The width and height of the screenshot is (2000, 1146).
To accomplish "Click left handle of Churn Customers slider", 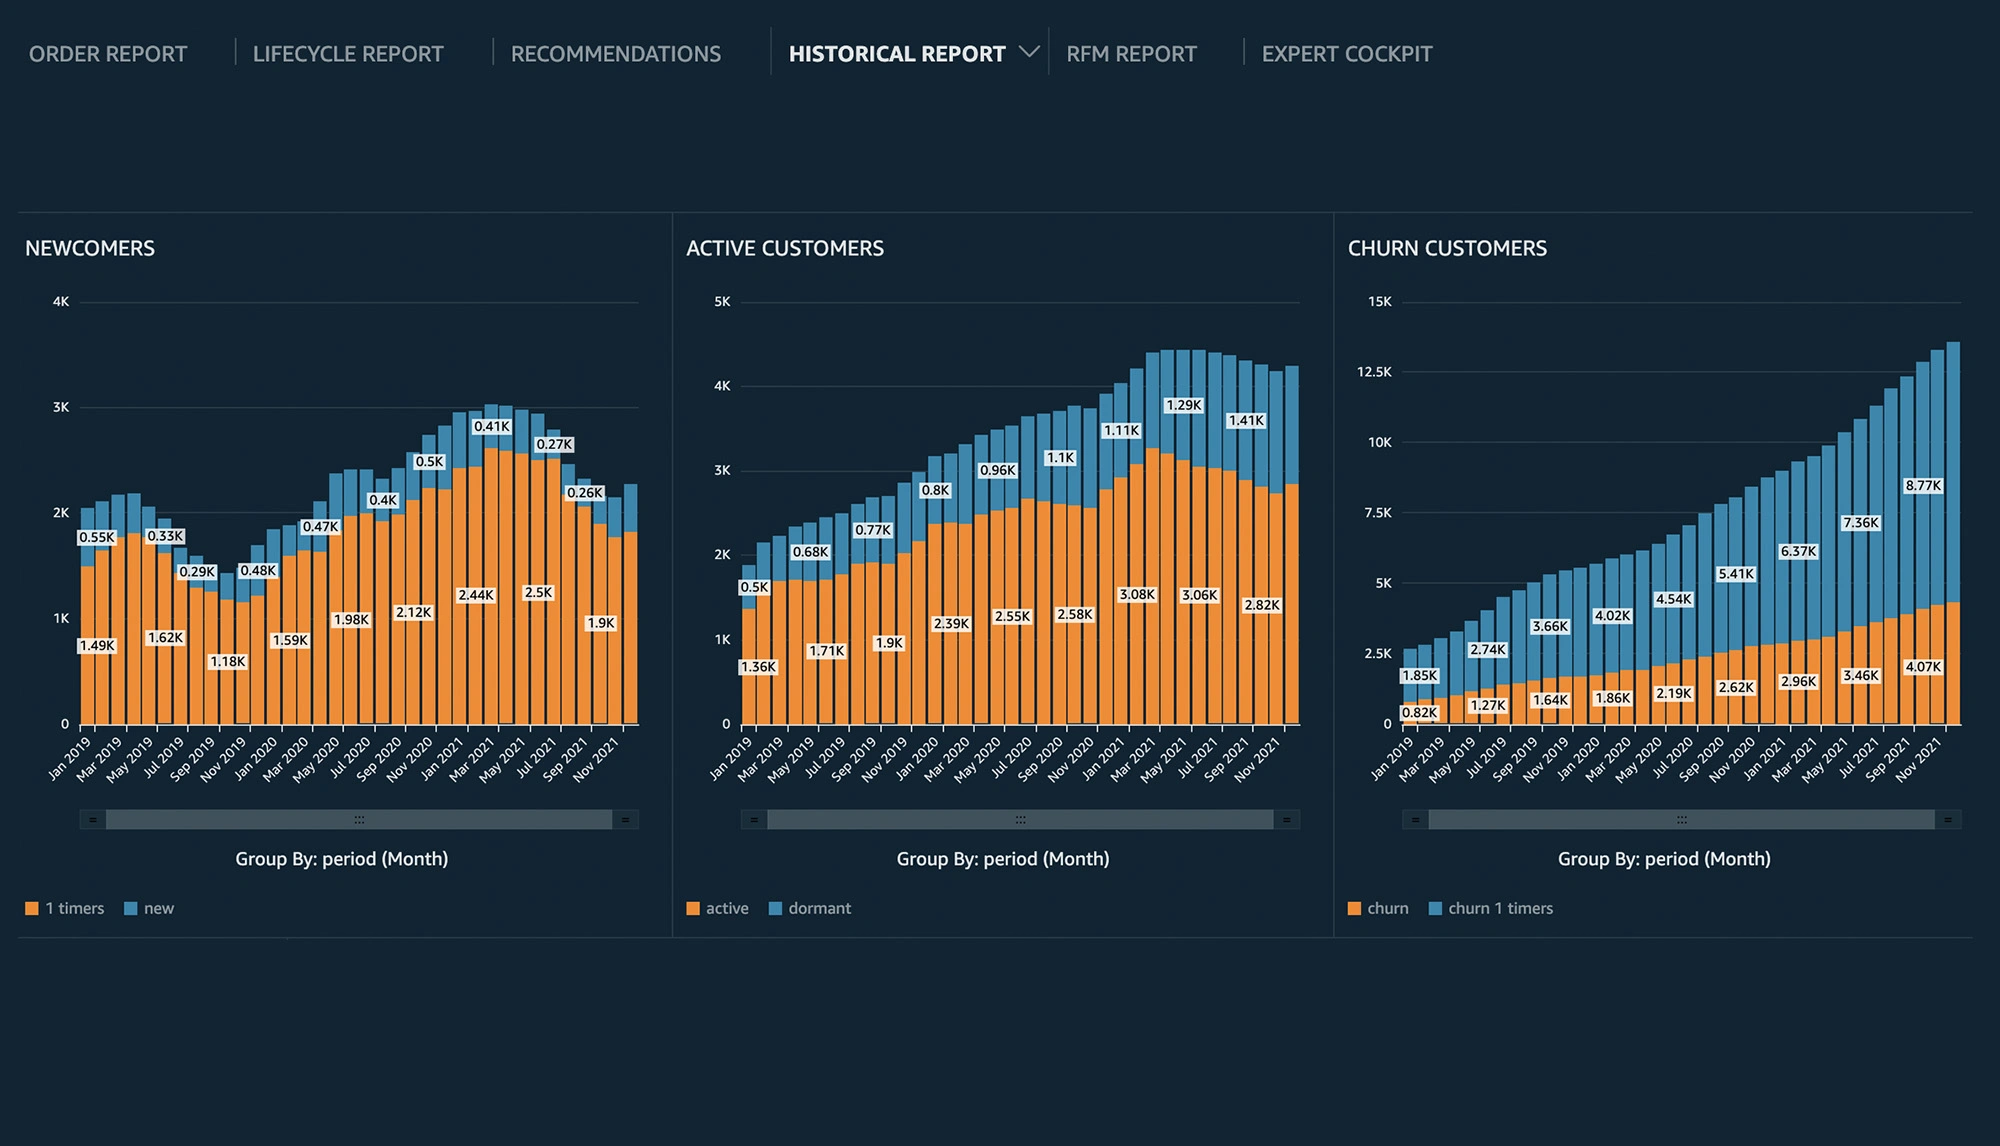I will (1415, 820).
